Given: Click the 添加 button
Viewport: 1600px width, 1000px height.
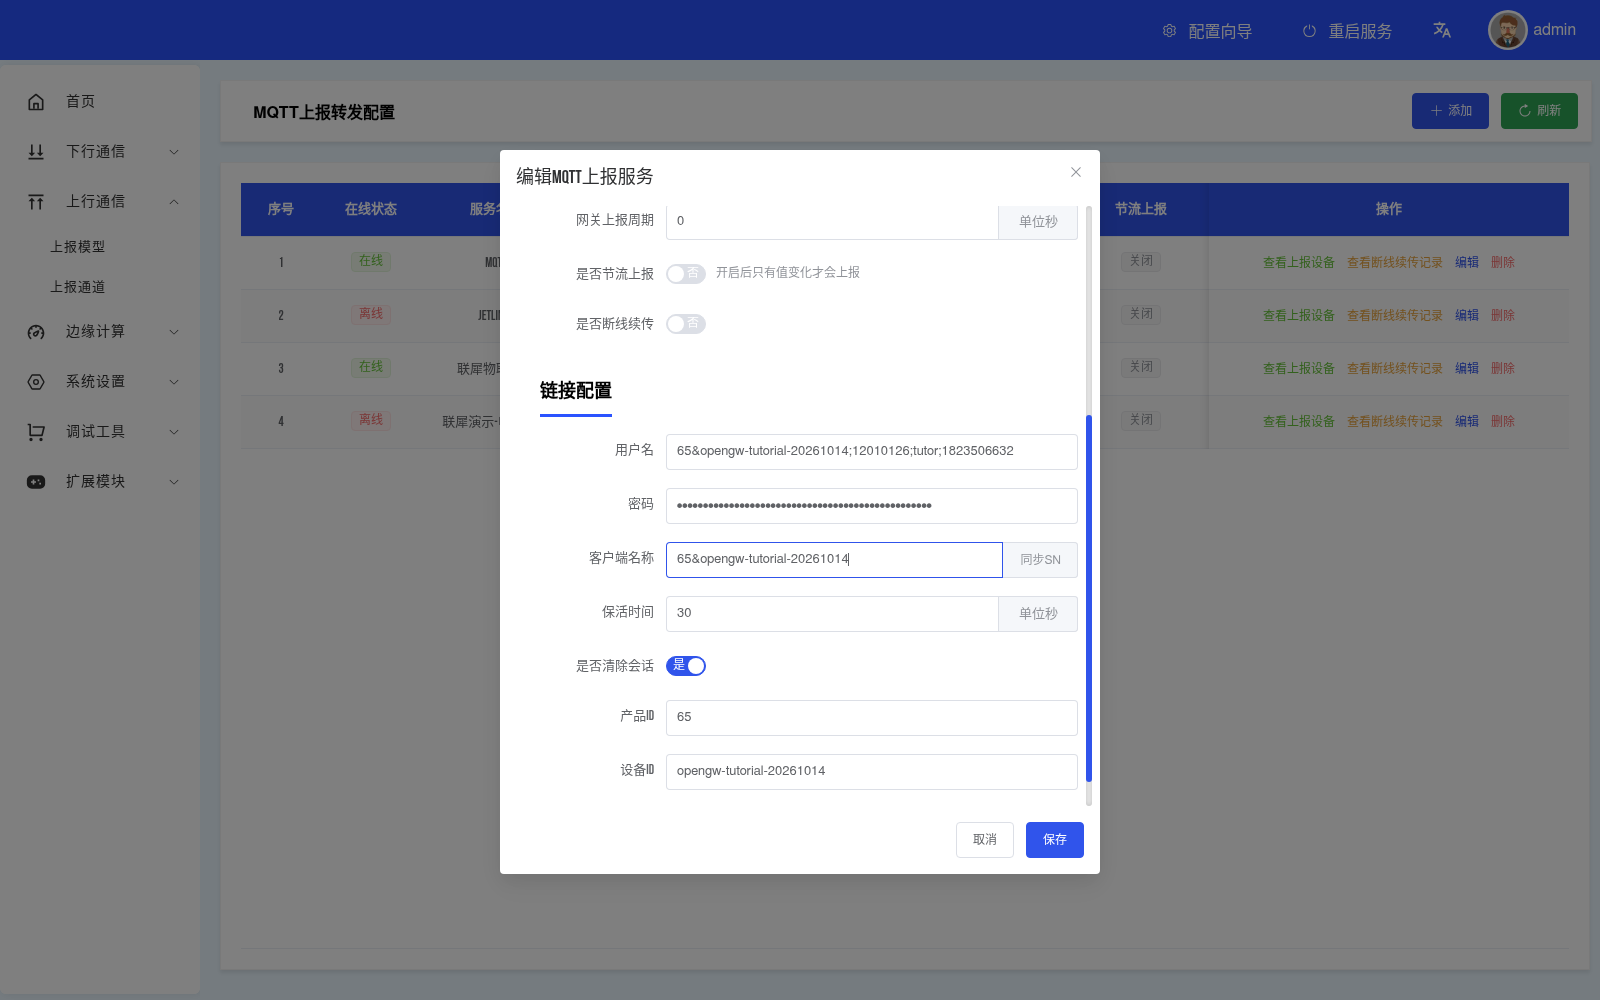Looking at the screenshot, I should (1450, 110).
